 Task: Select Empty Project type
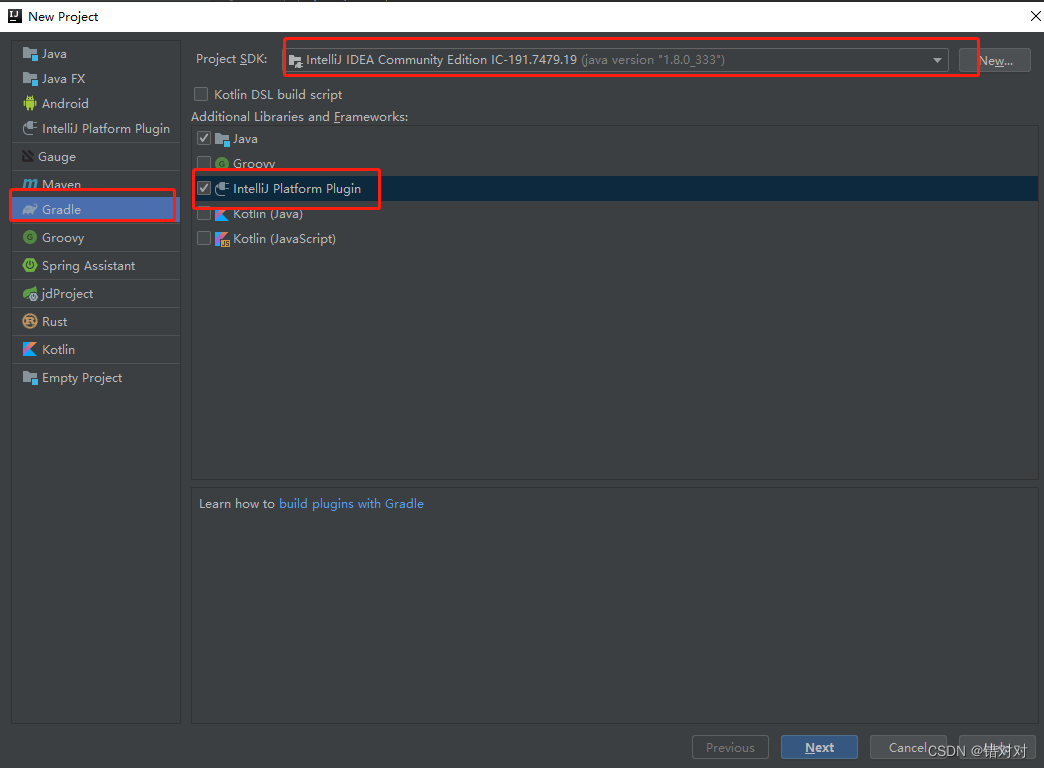pyautogui.click(x=96, y=378)
